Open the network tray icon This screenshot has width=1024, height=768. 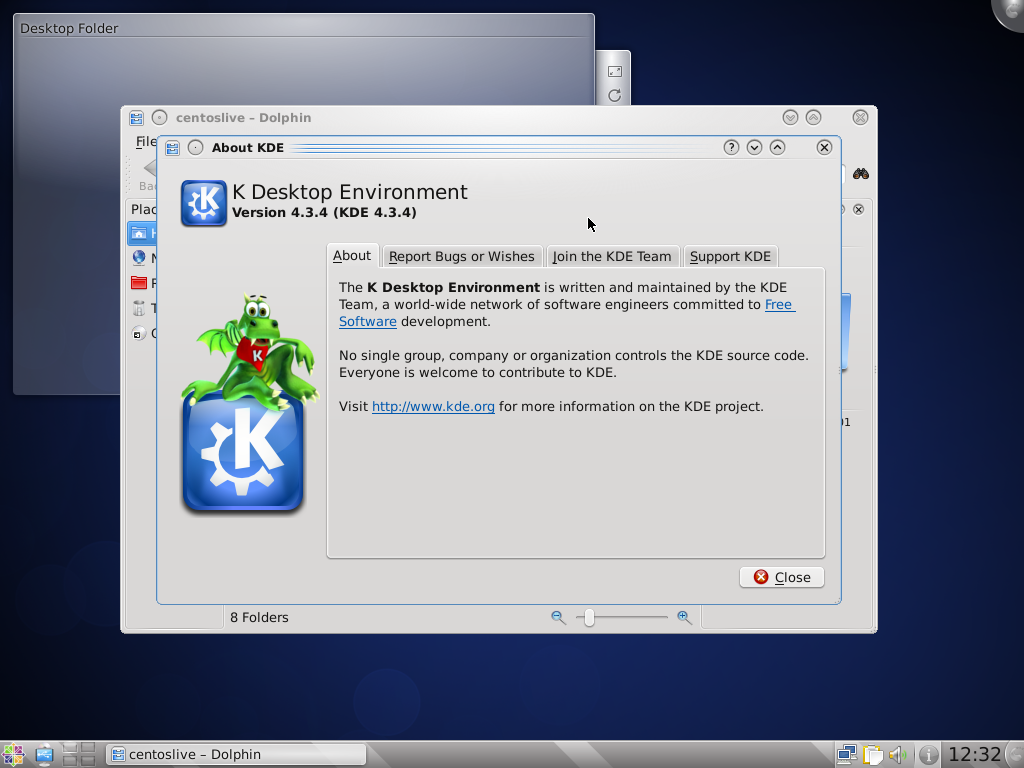coord(847,755)
